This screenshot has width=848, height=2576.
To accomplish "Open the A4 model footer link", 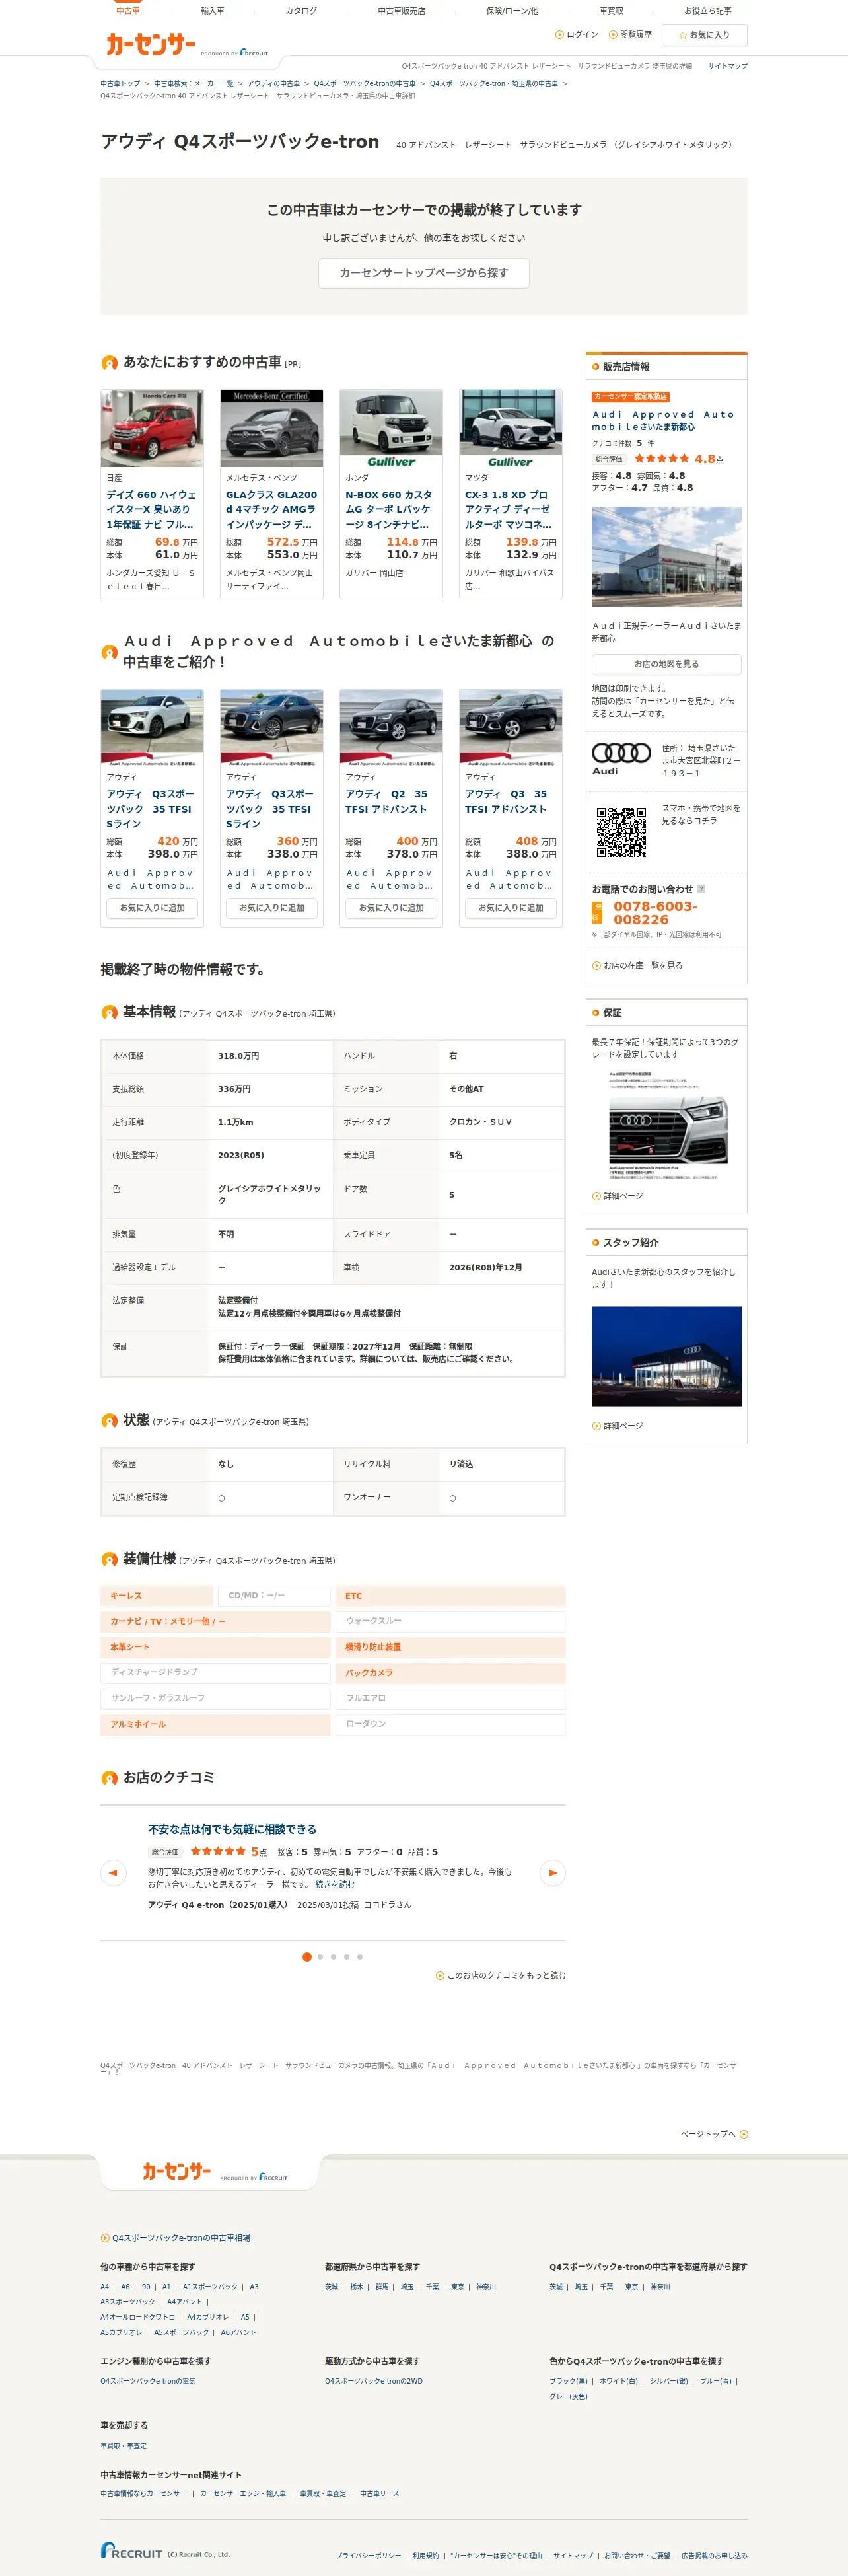I will 105,2287.
